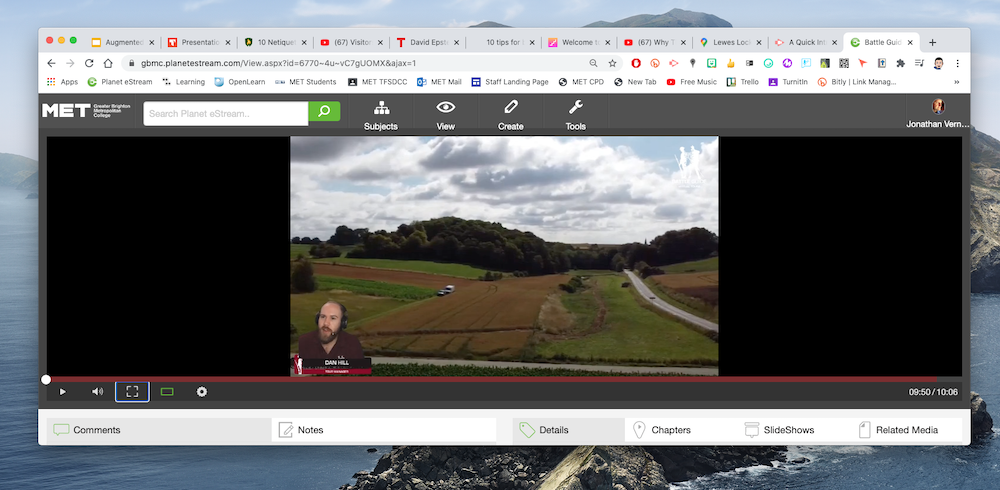Open the OpenLearn bookmark
Viewport: 1000px width, 490px height.
pos(240,82)
